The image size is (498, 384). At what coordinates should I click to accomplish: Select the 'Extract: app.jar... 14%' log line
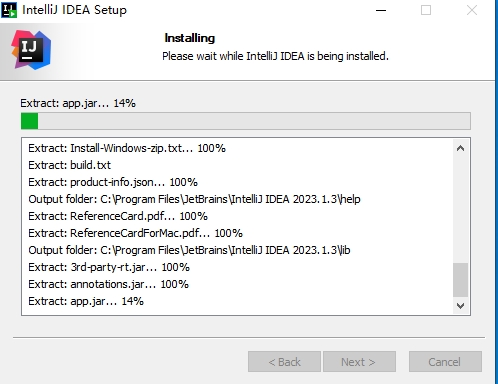86,301
